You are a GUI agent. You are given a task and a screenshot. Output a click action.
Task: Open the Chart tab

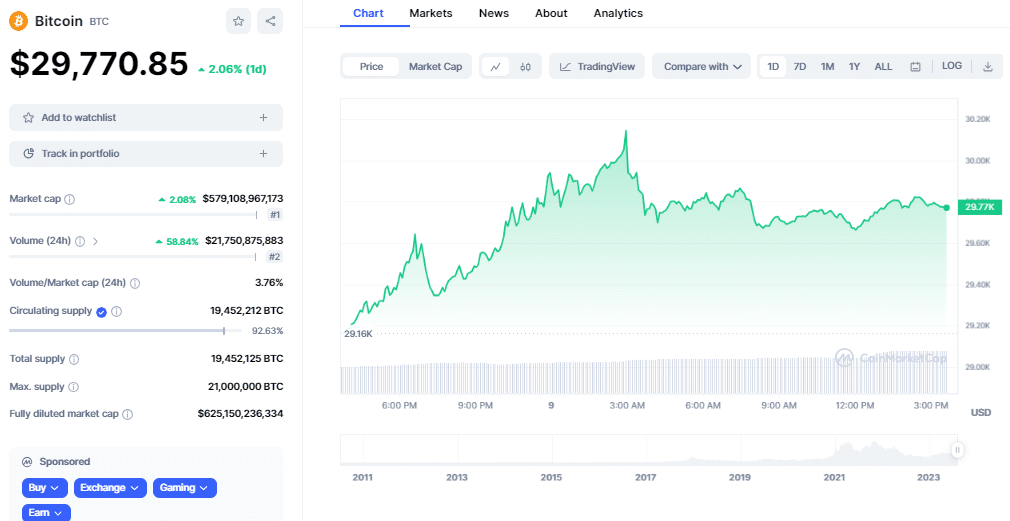pos(368,13)
